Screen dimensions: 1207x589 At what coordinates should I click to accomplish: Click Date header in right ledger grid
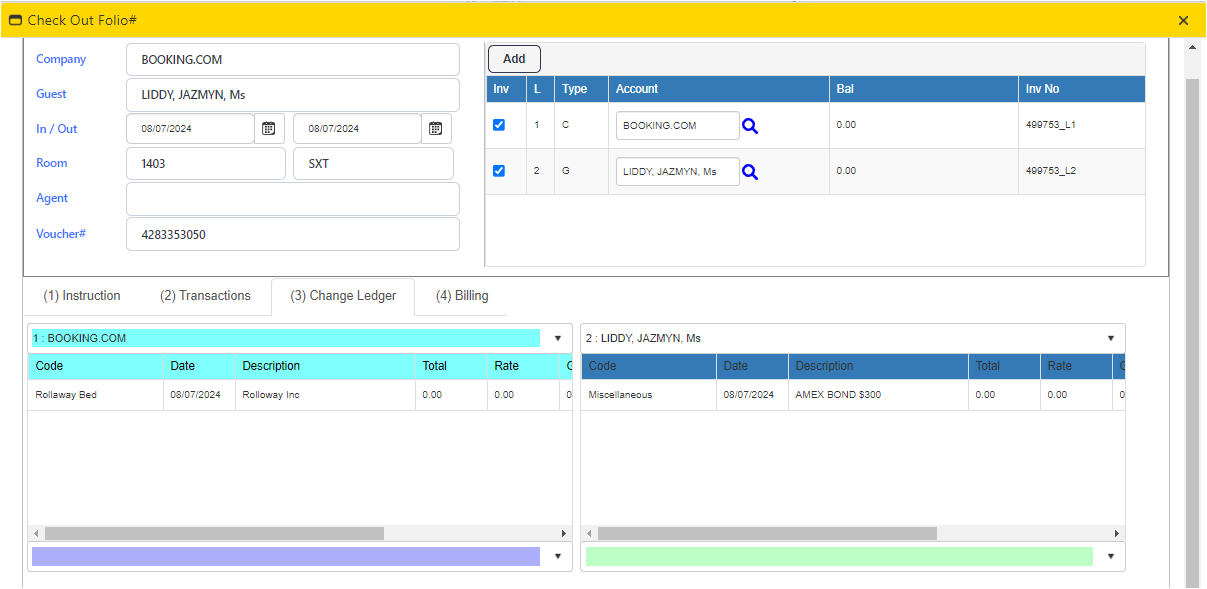(753, 366)
